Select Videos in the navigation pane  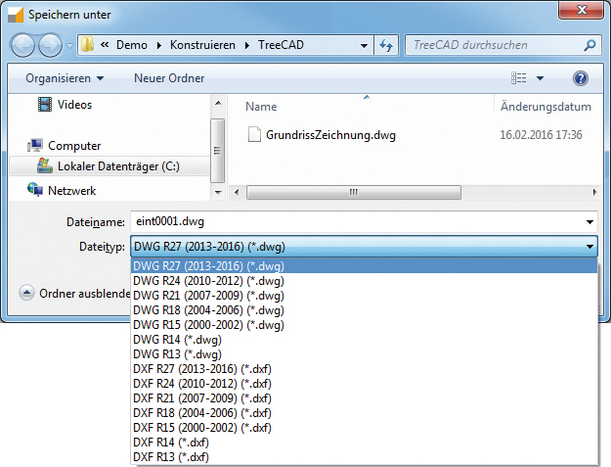pyautogui.click(x=74, y=104)
